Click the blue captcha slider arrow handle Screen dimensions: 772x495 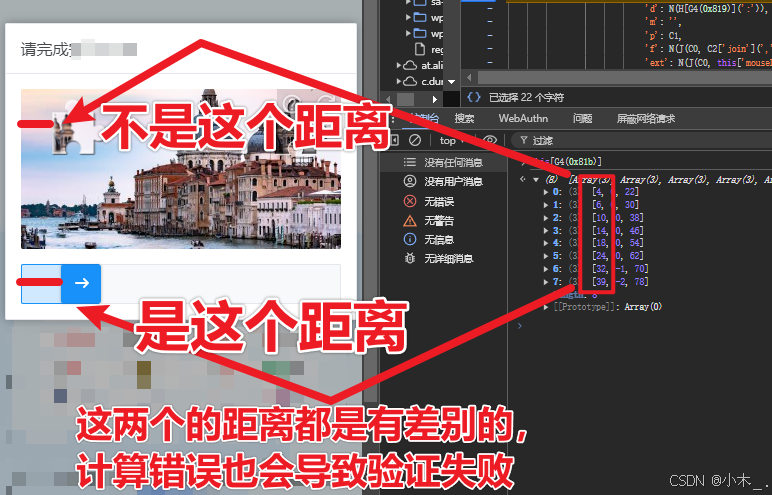[81, 283]
